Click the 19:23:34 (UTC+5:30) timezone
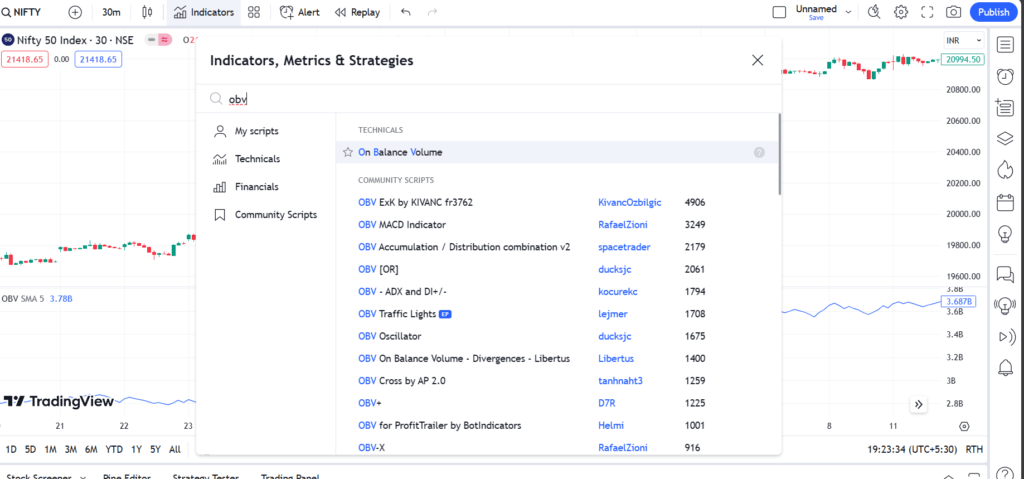The height and width of the screenshot is (479, 1024). coord(910,450)
